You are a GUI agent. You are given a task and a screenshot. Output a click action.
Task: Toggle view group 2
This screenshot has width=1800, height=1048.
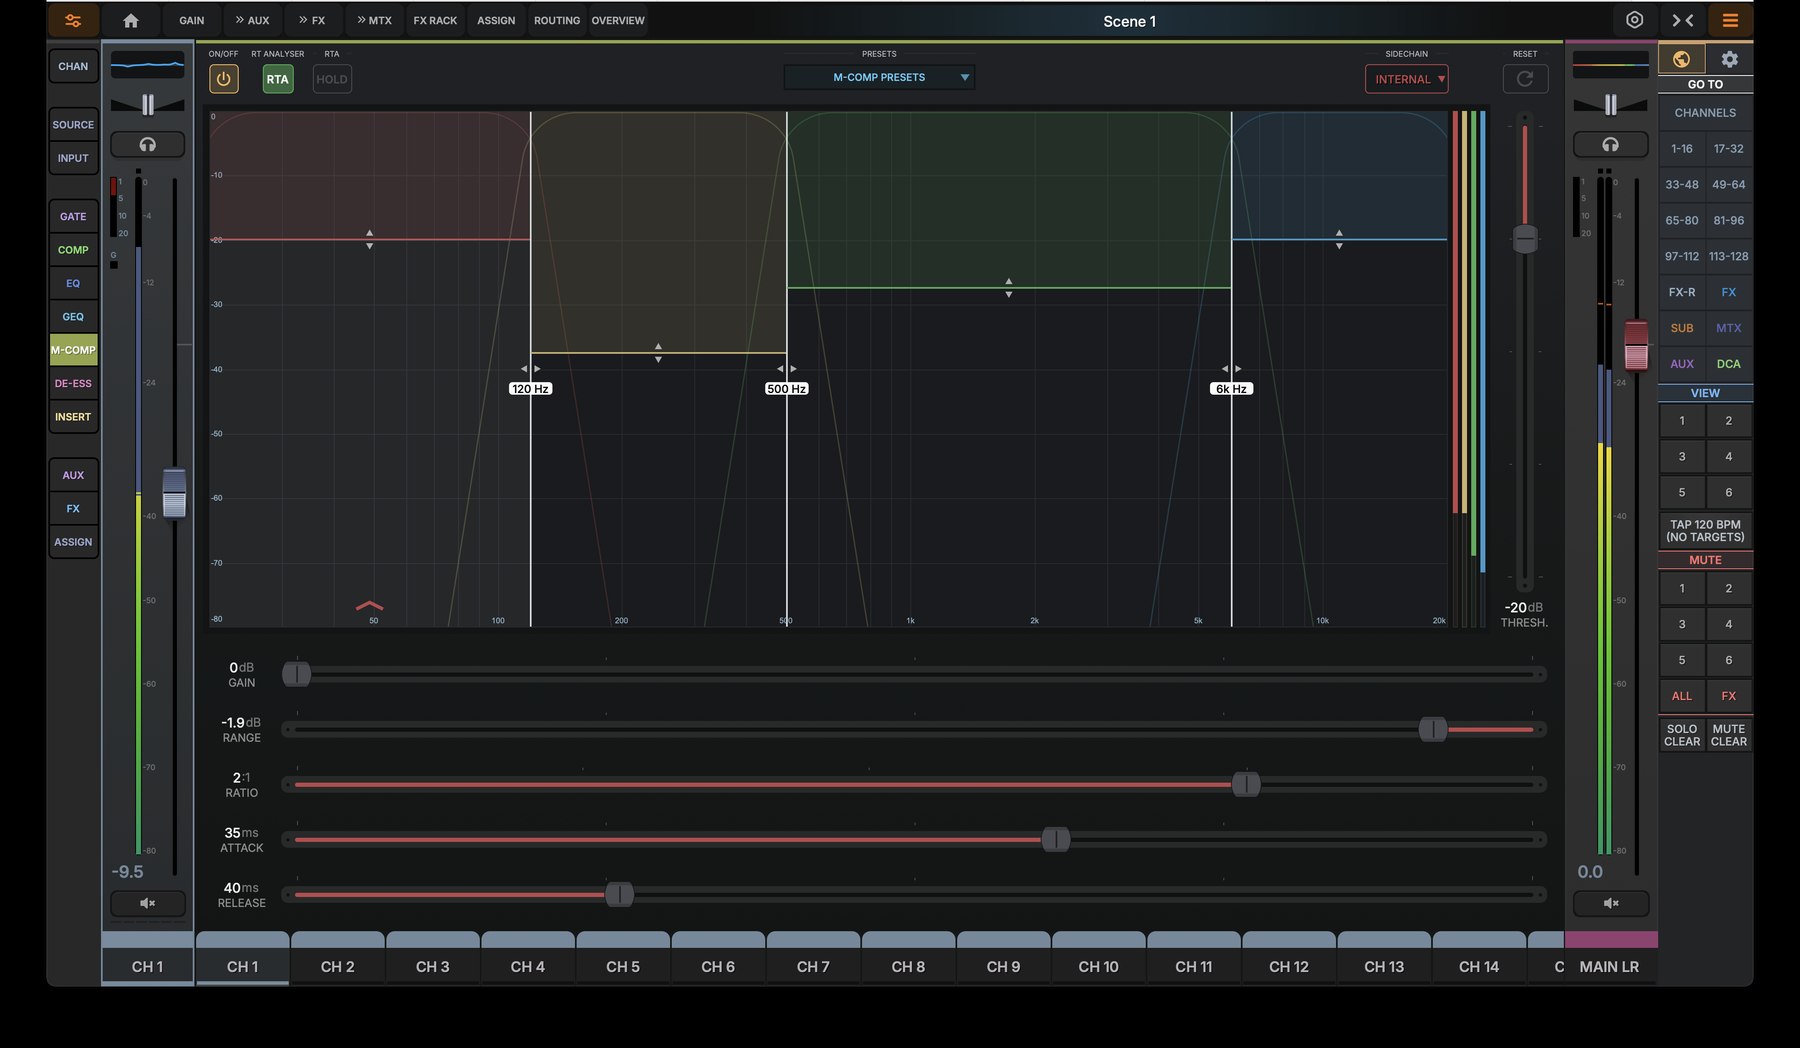click(x=1728, y=421)
